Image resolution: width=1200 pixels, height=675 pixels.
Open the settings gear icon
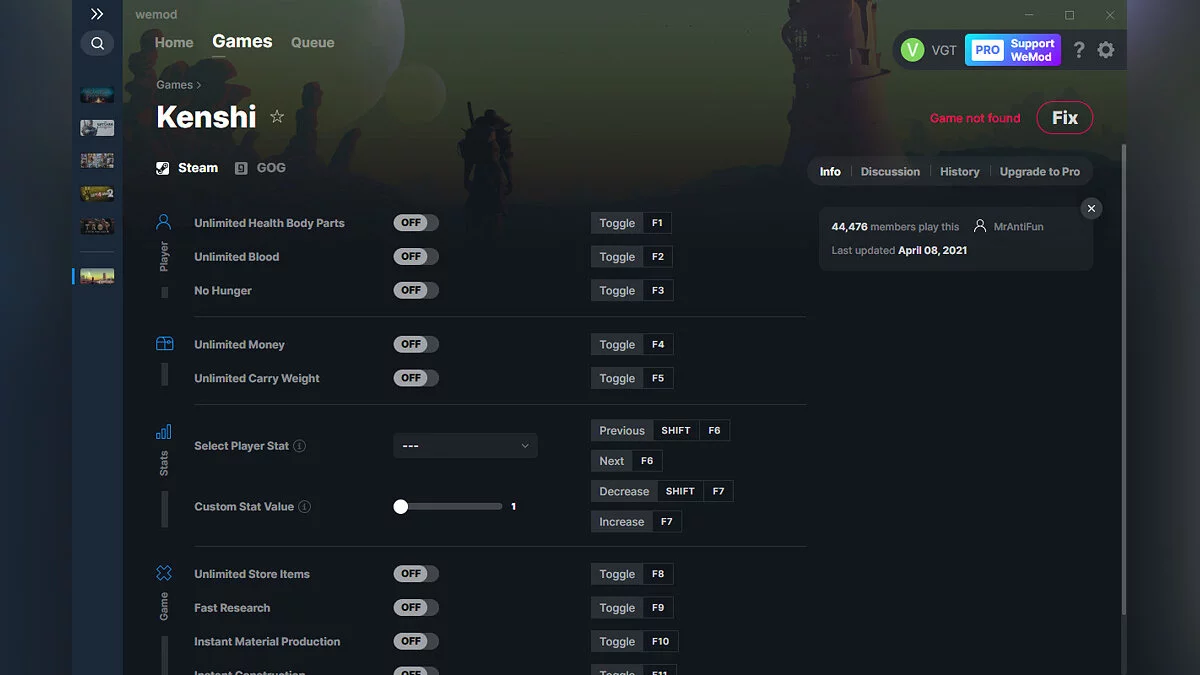pyautogui.click(x=1106, y=50)
